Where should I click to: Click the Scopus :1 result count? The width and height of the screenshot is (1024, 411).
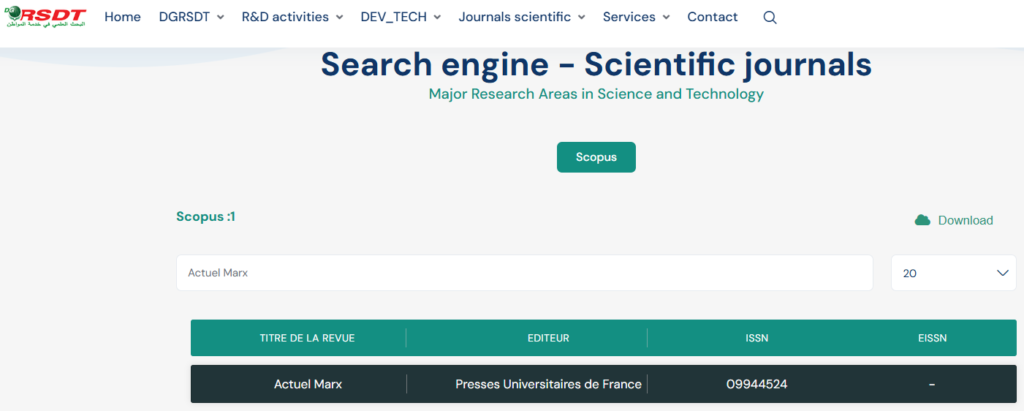(206, 217)
